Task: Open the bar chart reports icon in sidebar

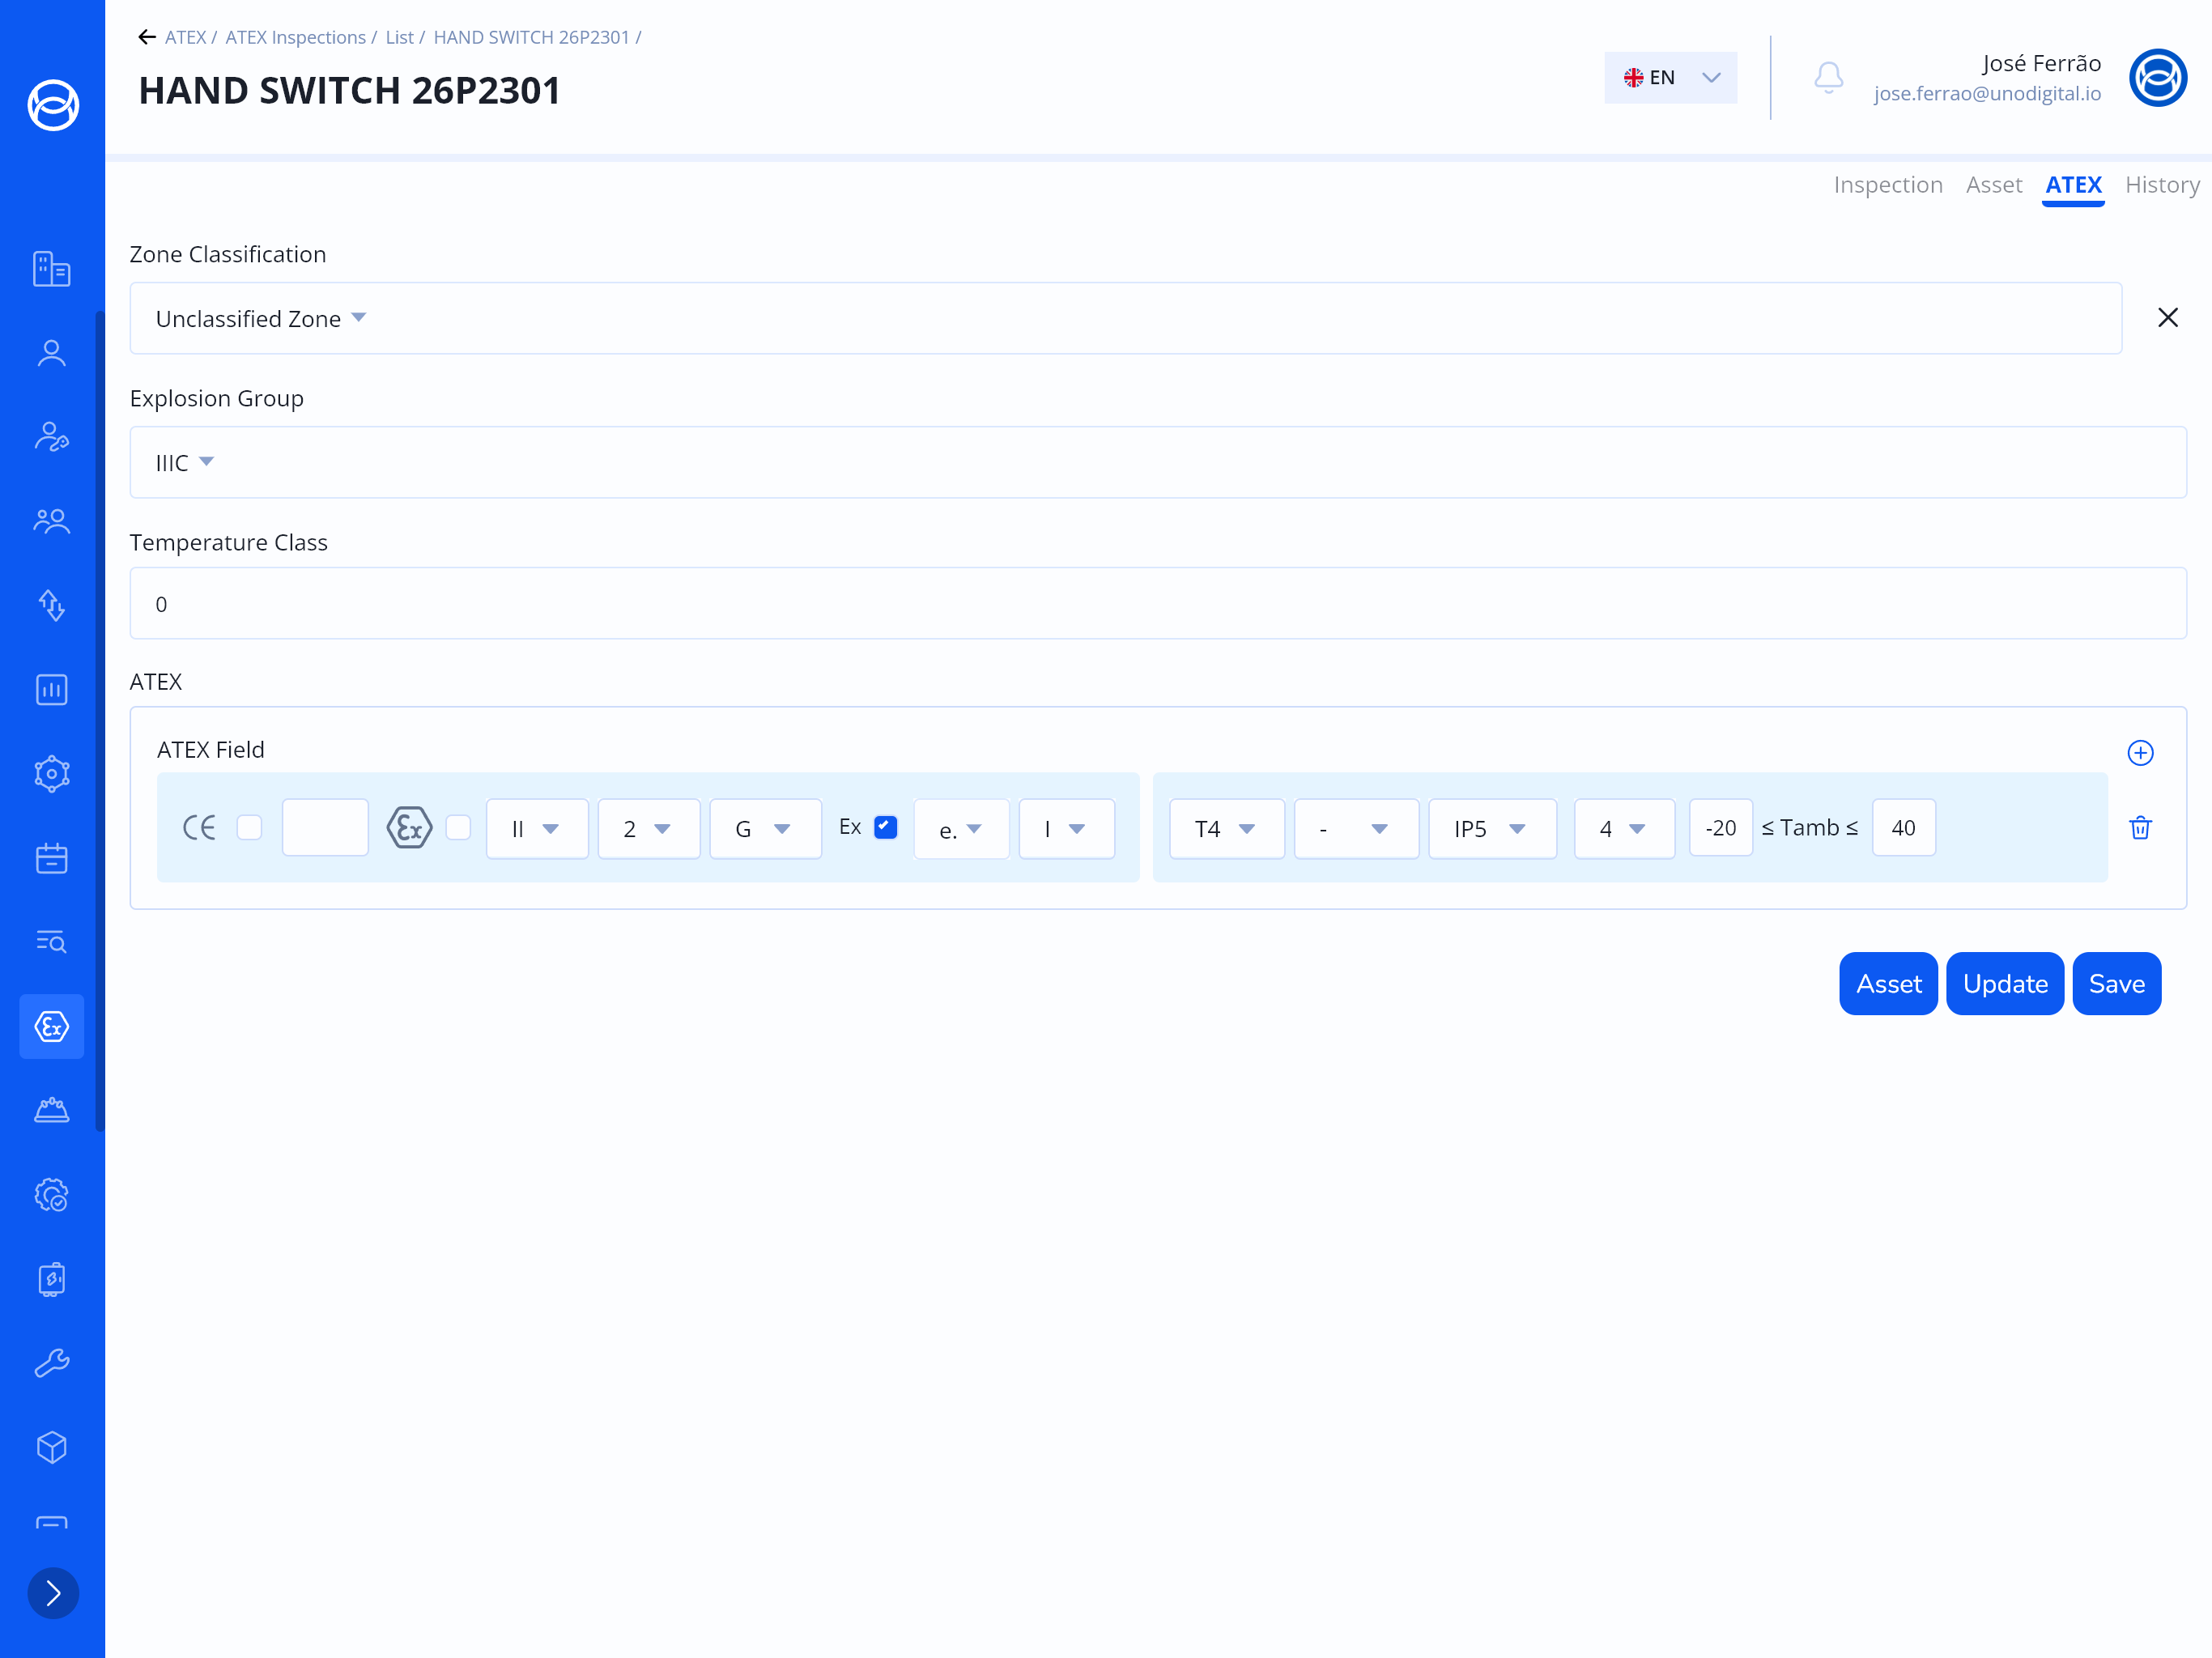Action: click(52, 690)
